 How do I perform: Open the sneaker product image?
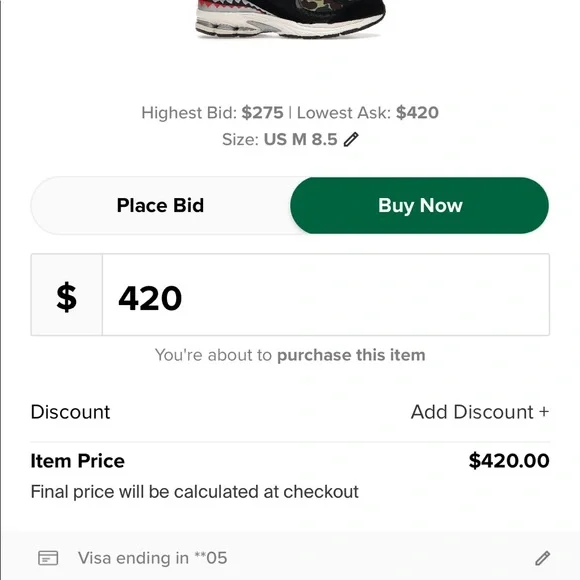[x=290, y=19]
